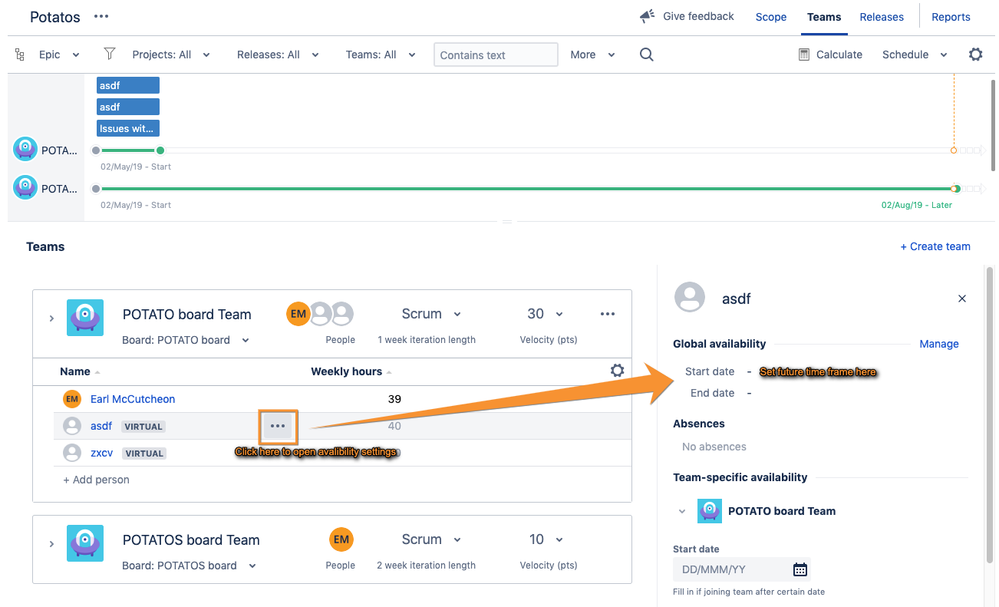999x607 pixels.
Task: Click the availability panel vertical scrollbar
Action: 989,414
